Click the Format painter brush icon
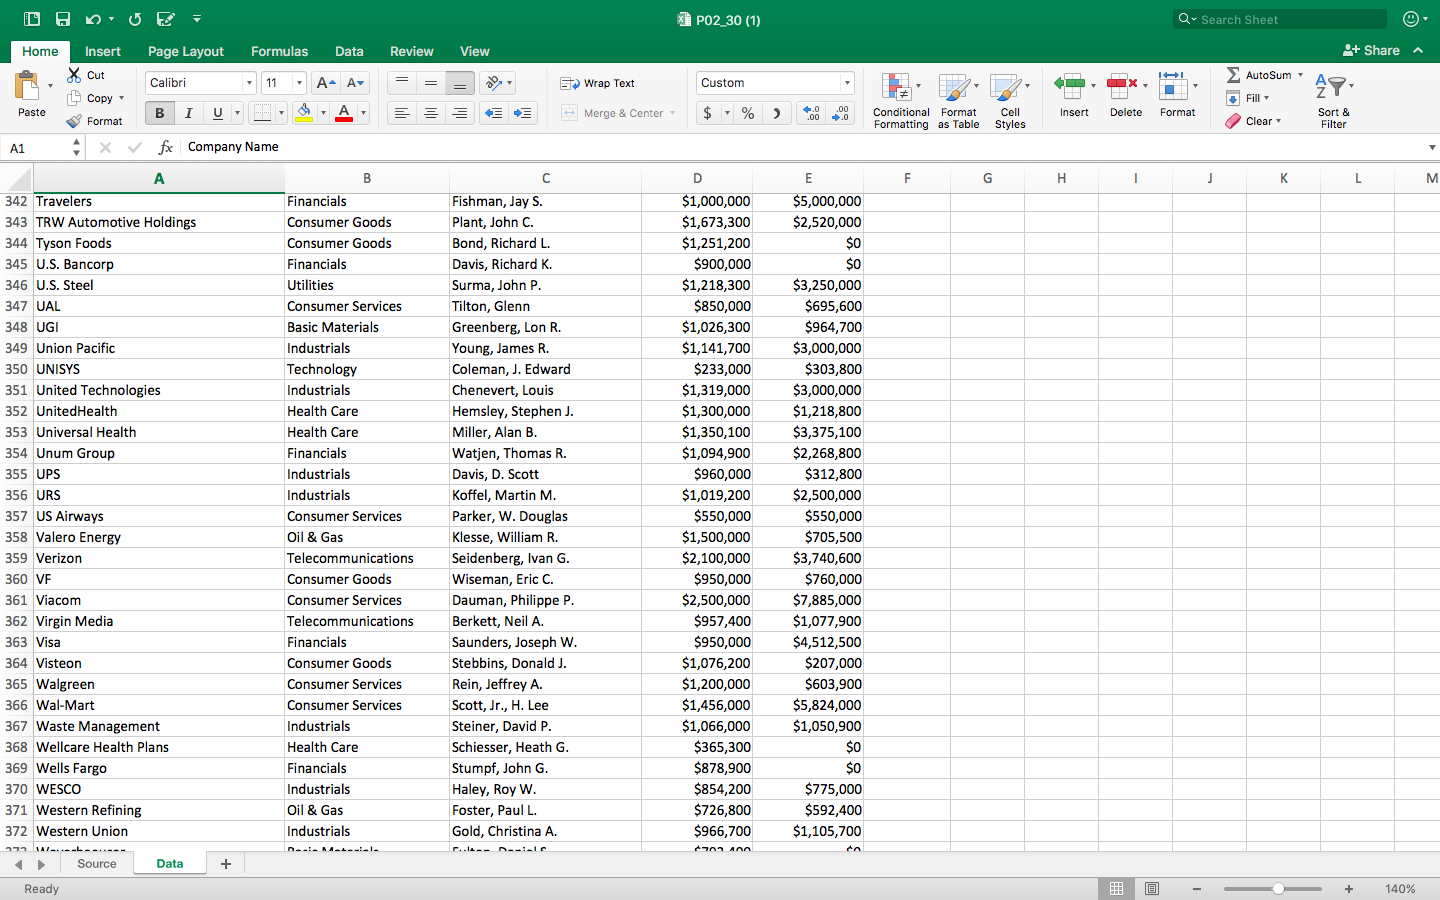 tap(74, 121)
